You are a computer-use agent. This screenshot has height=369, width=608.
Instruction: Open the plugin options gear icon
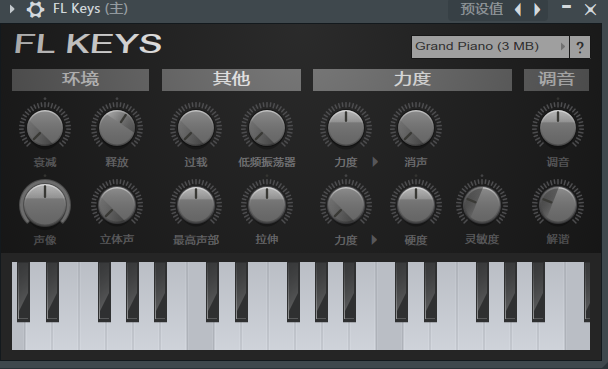[35, 9]
